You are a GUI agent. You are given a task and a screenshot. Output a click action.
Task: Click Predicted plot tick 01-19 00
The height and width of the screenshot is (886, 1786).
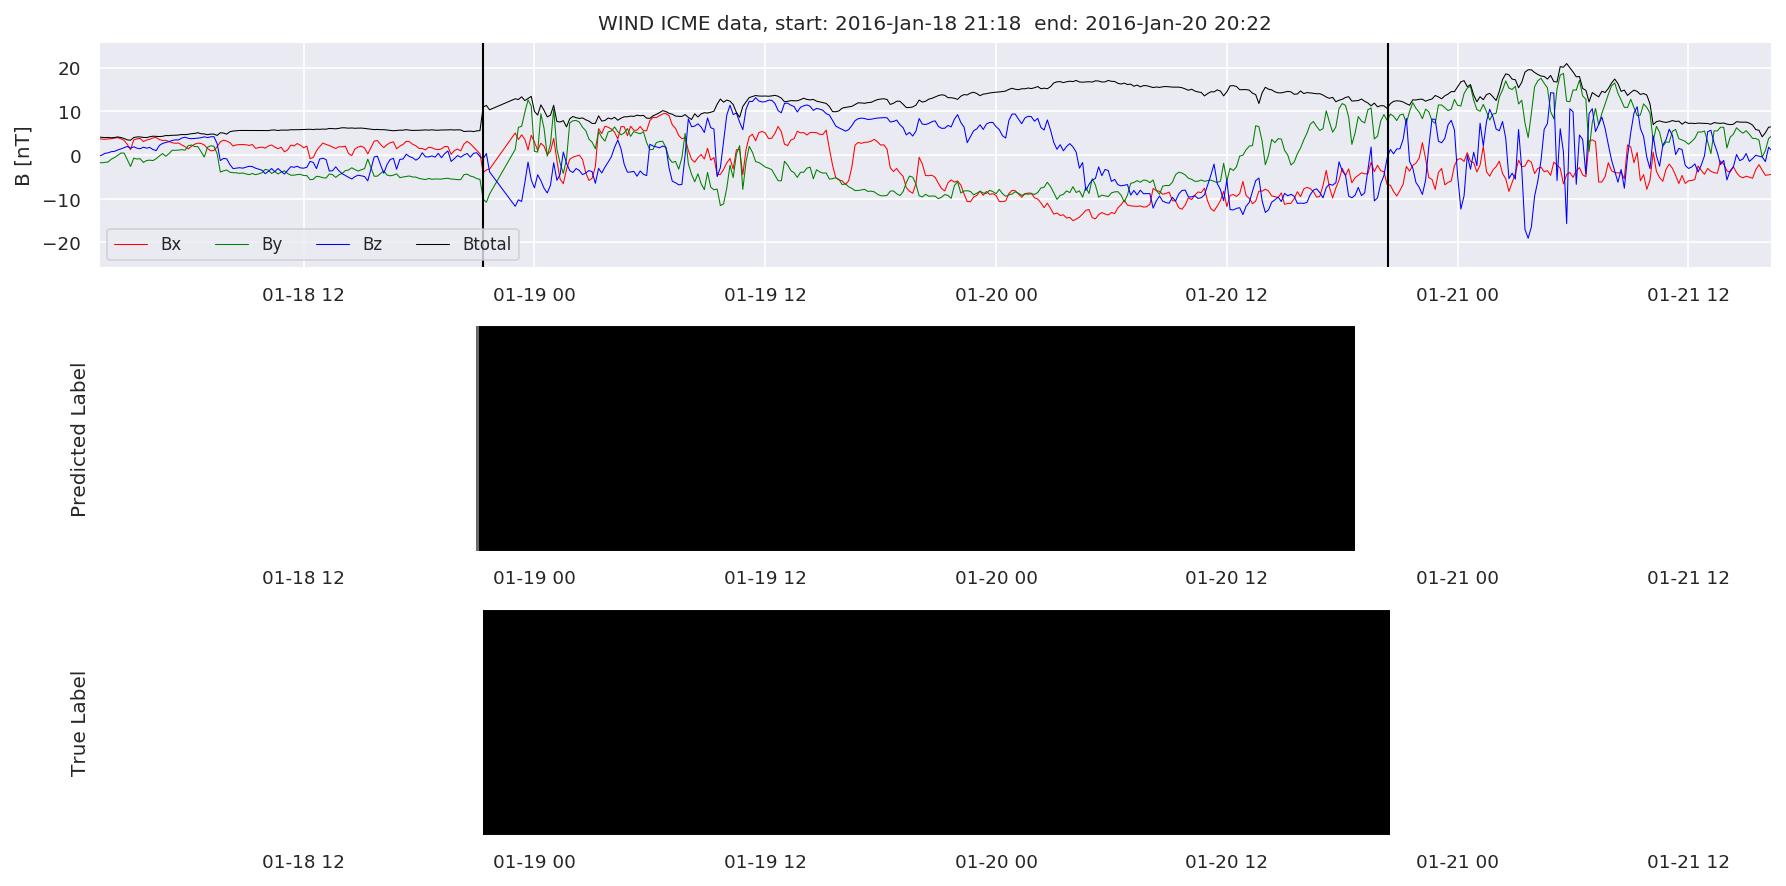[x=534, y=578]
